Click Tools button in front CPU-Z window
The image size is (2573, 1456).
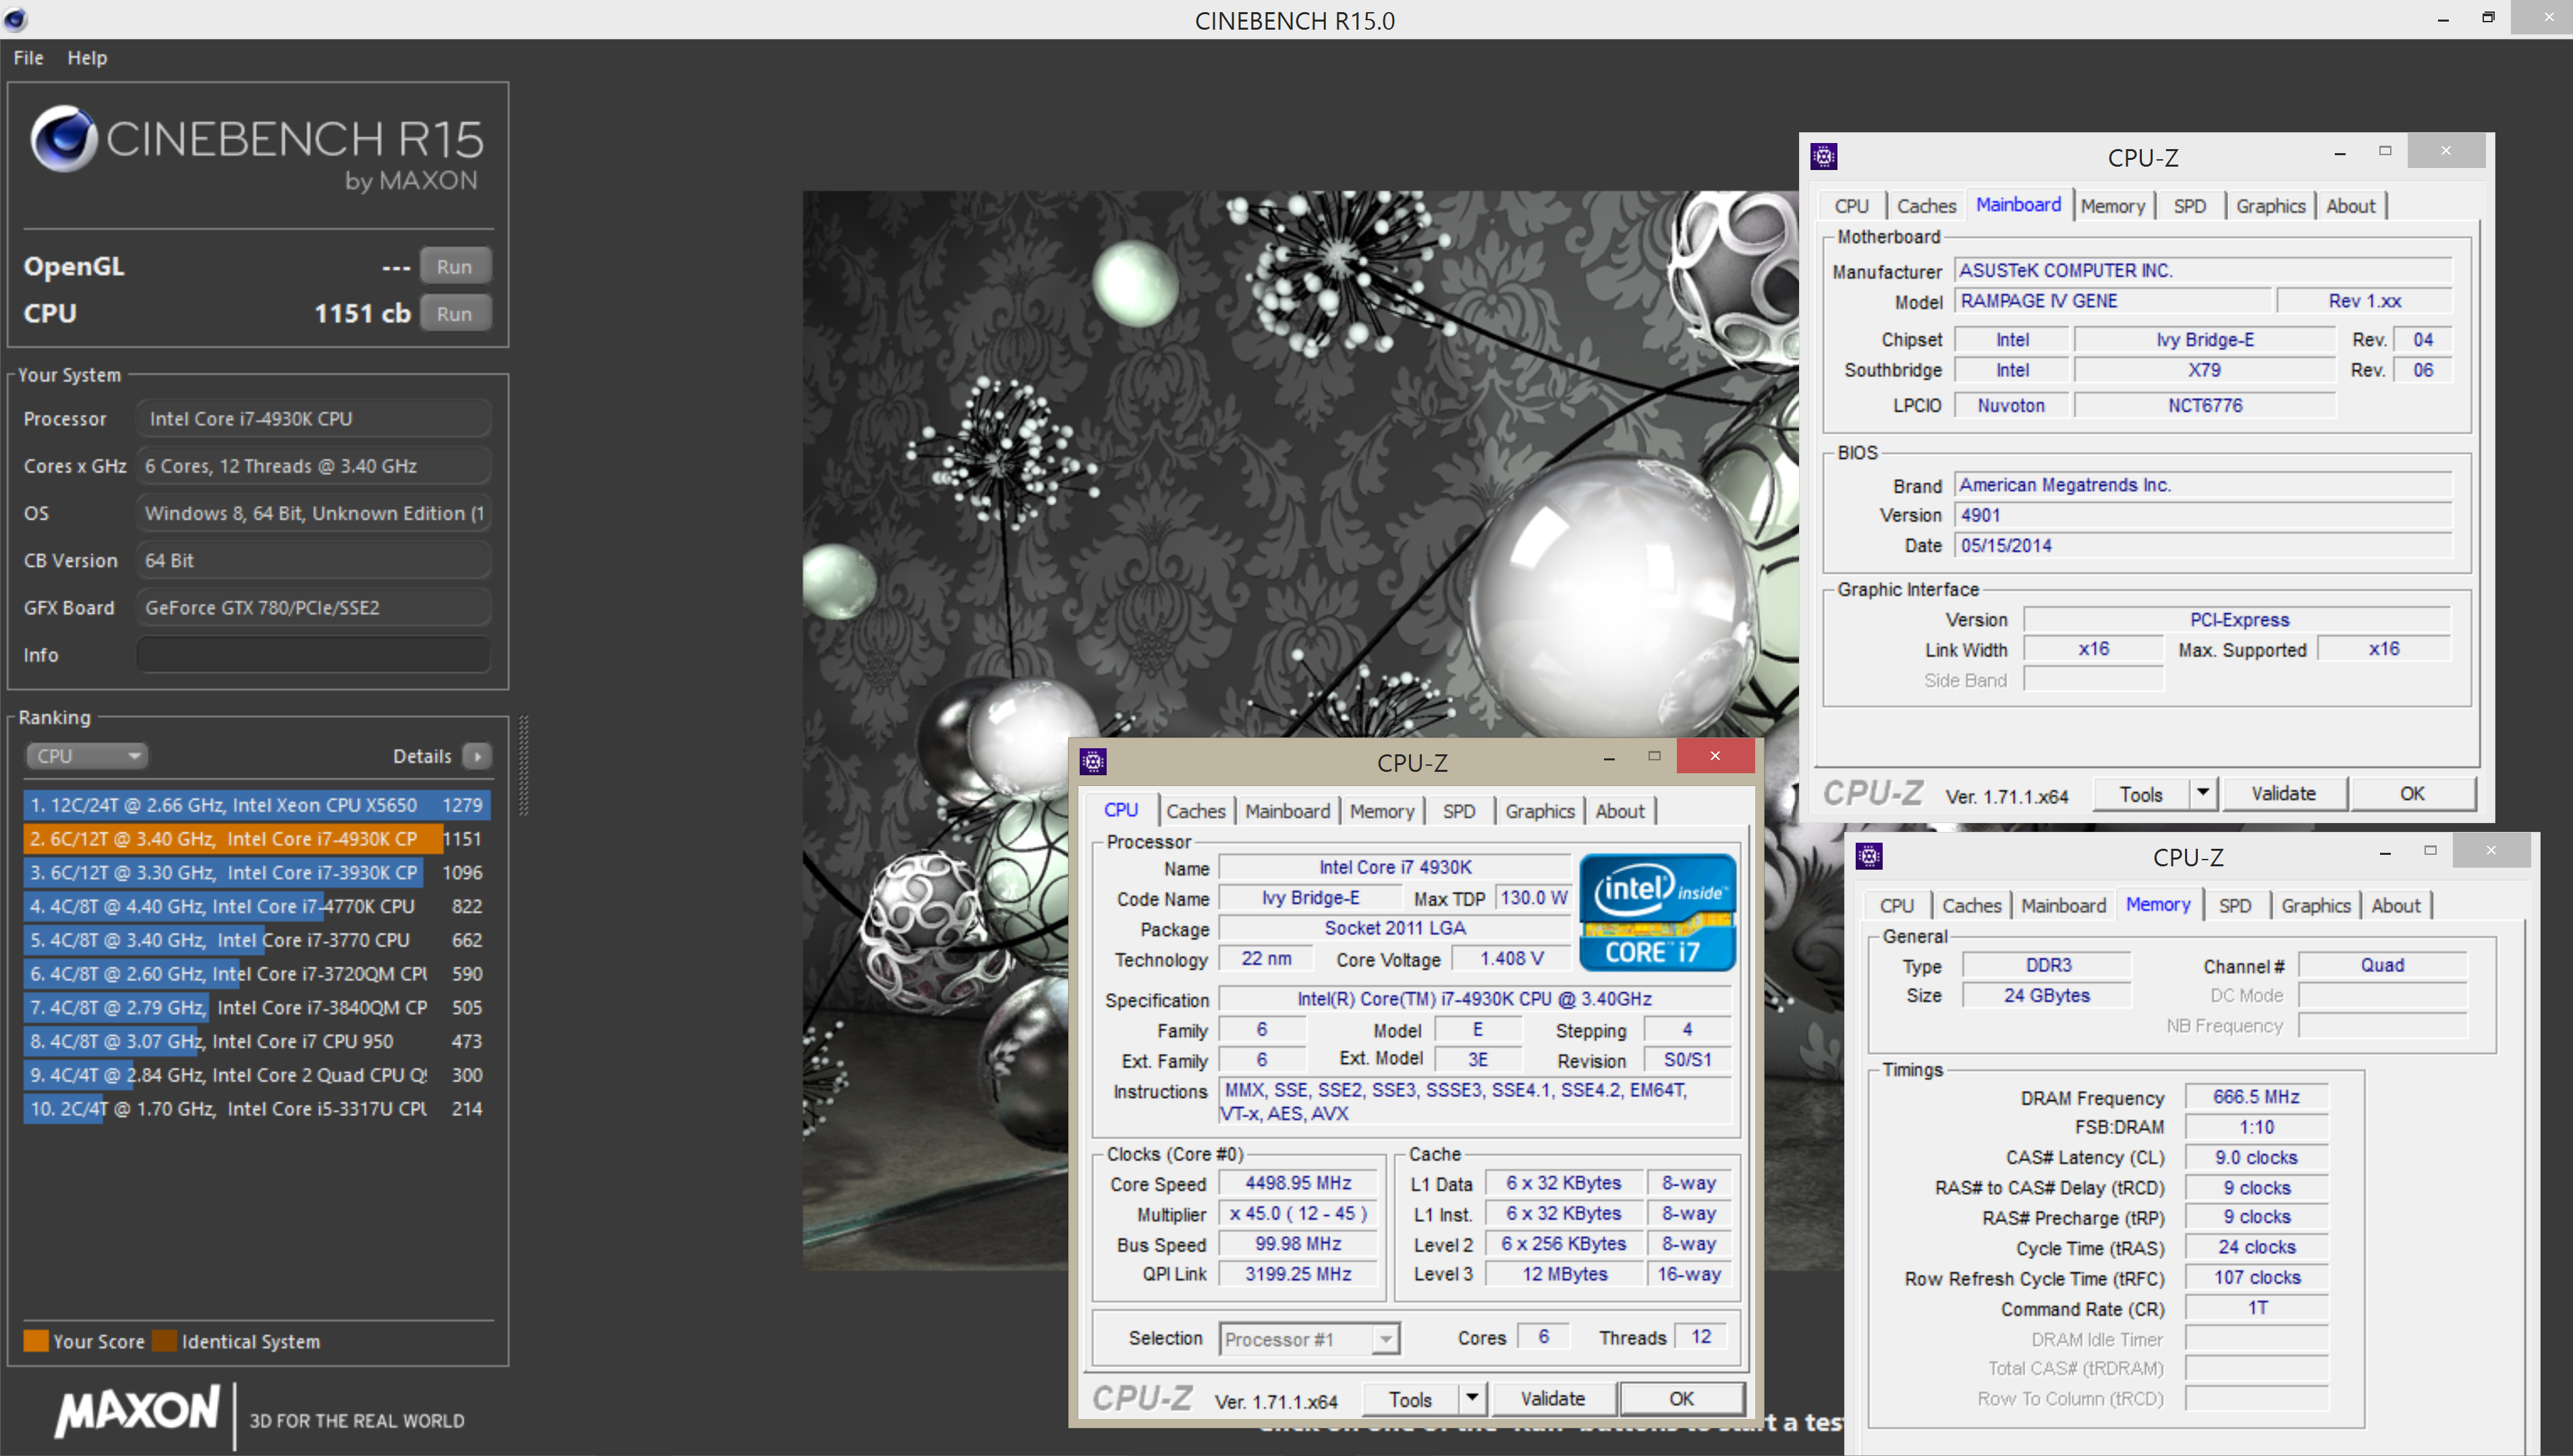(1410, 1399)
